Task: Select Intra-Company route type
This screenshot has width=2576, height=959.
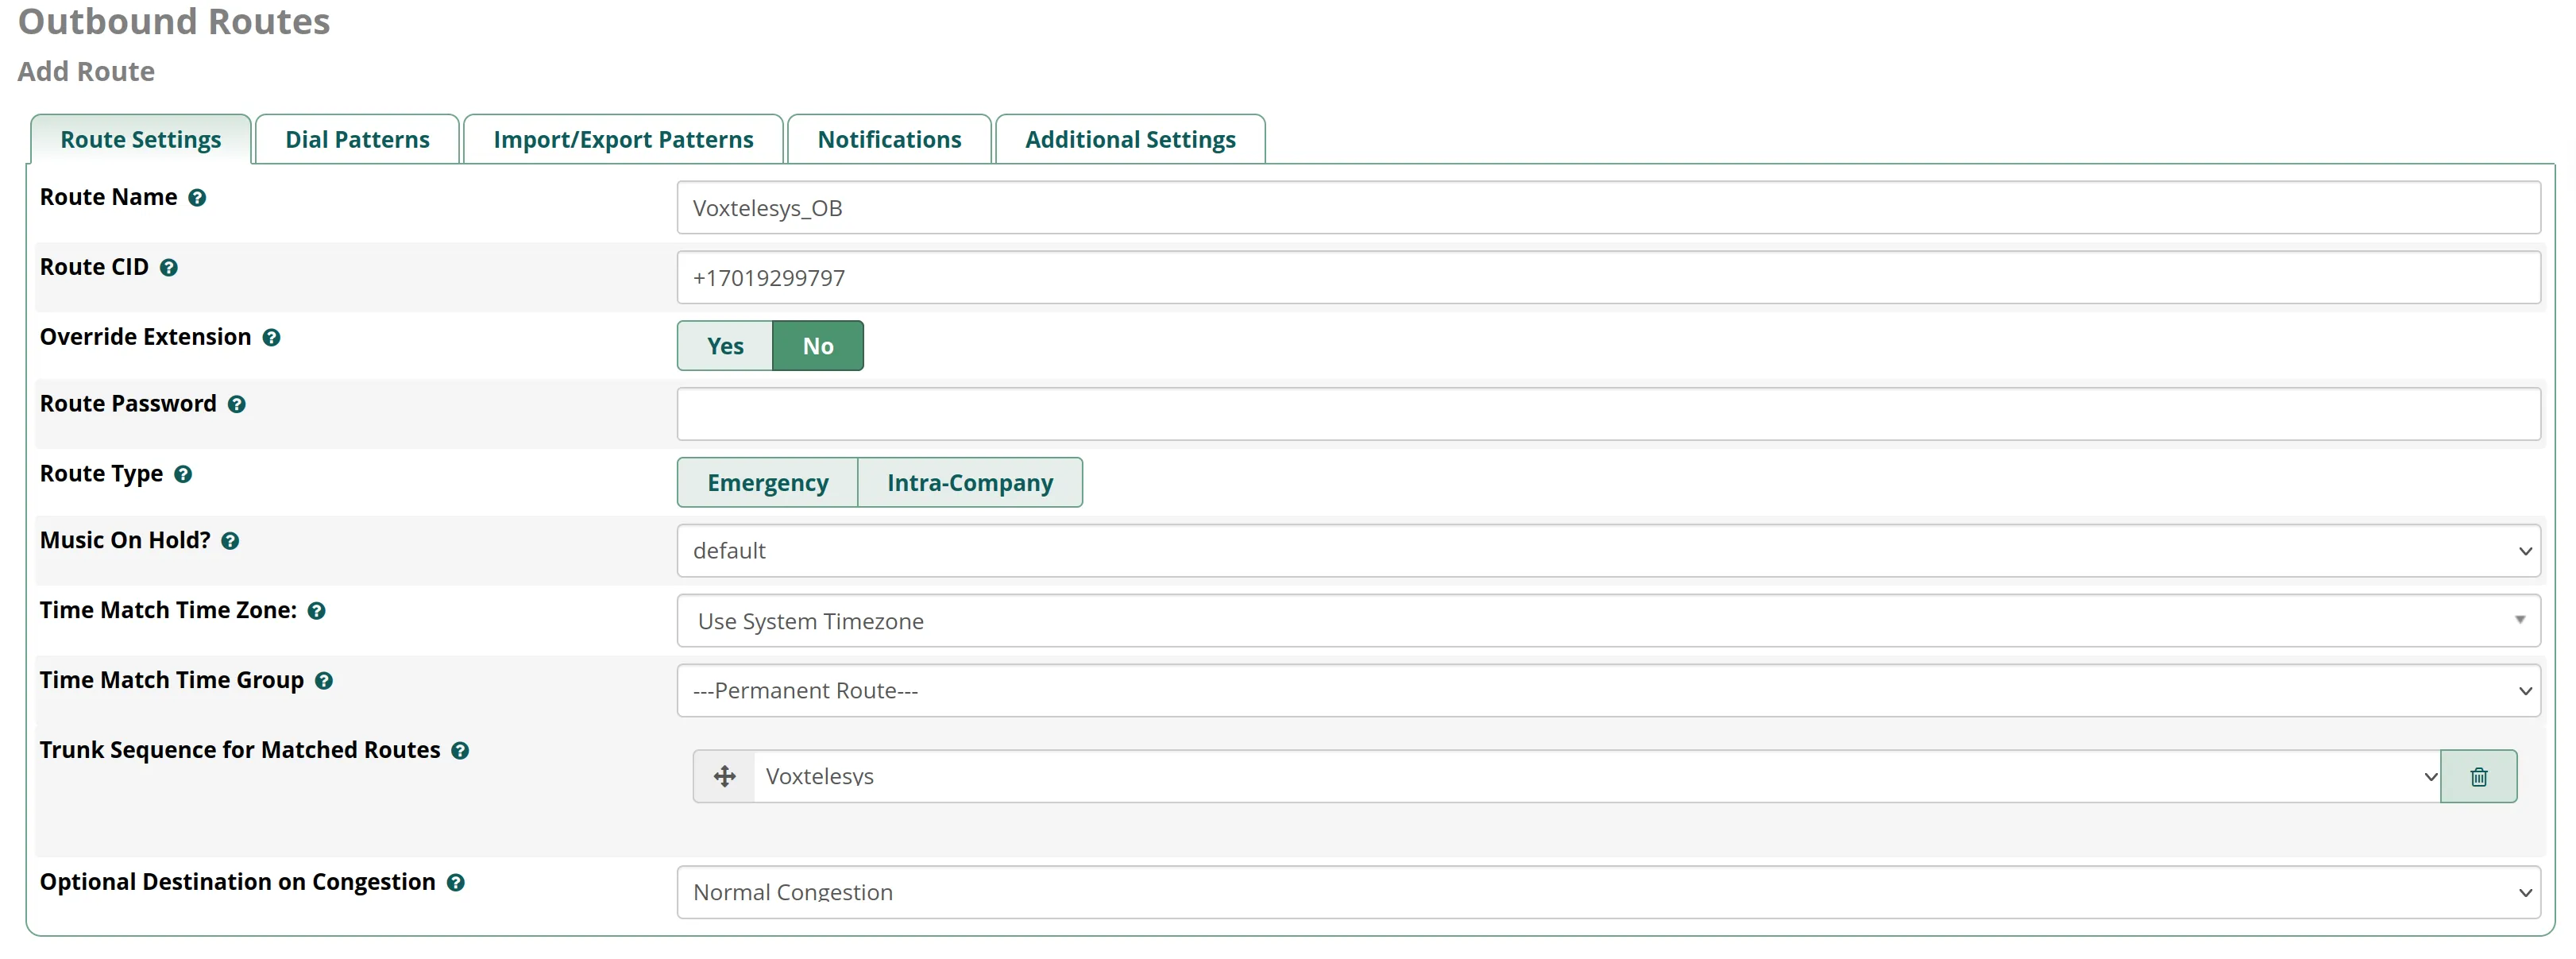Action: pyautogui.click(x=969, y=482)
